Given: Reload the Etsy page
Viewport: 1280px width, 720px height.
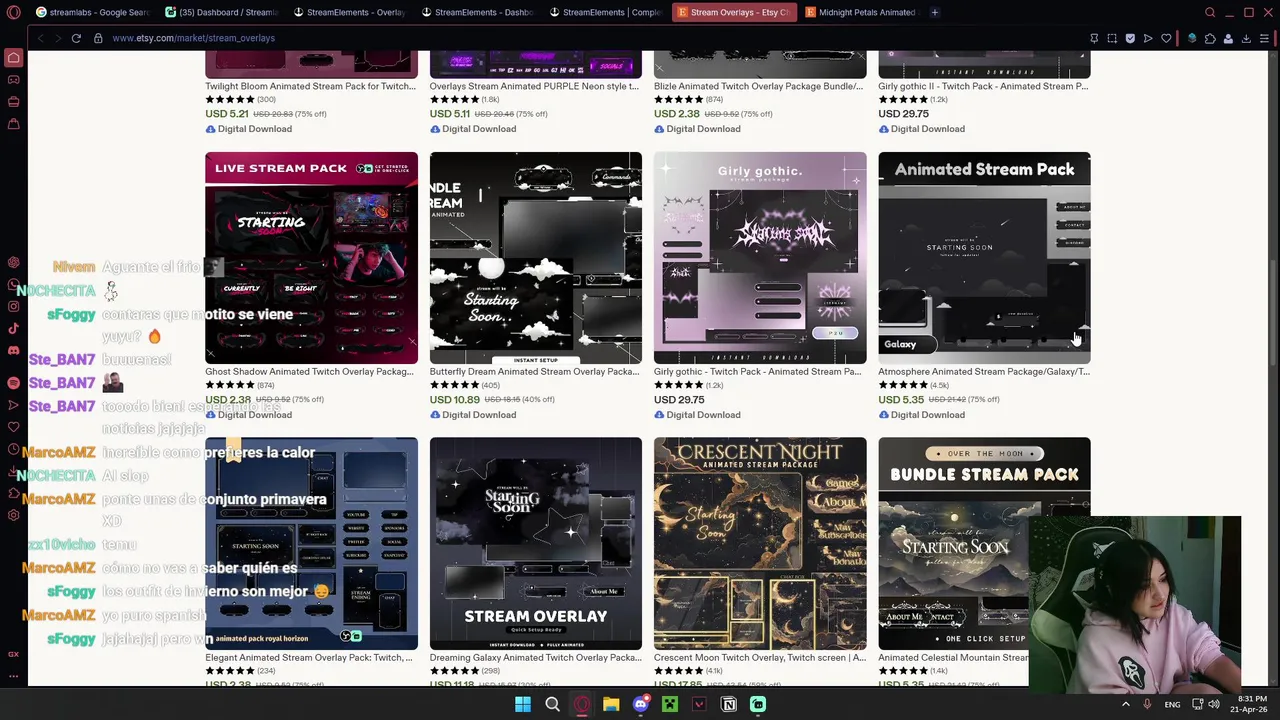Looking at the screenshot, I should click(76, 38).
